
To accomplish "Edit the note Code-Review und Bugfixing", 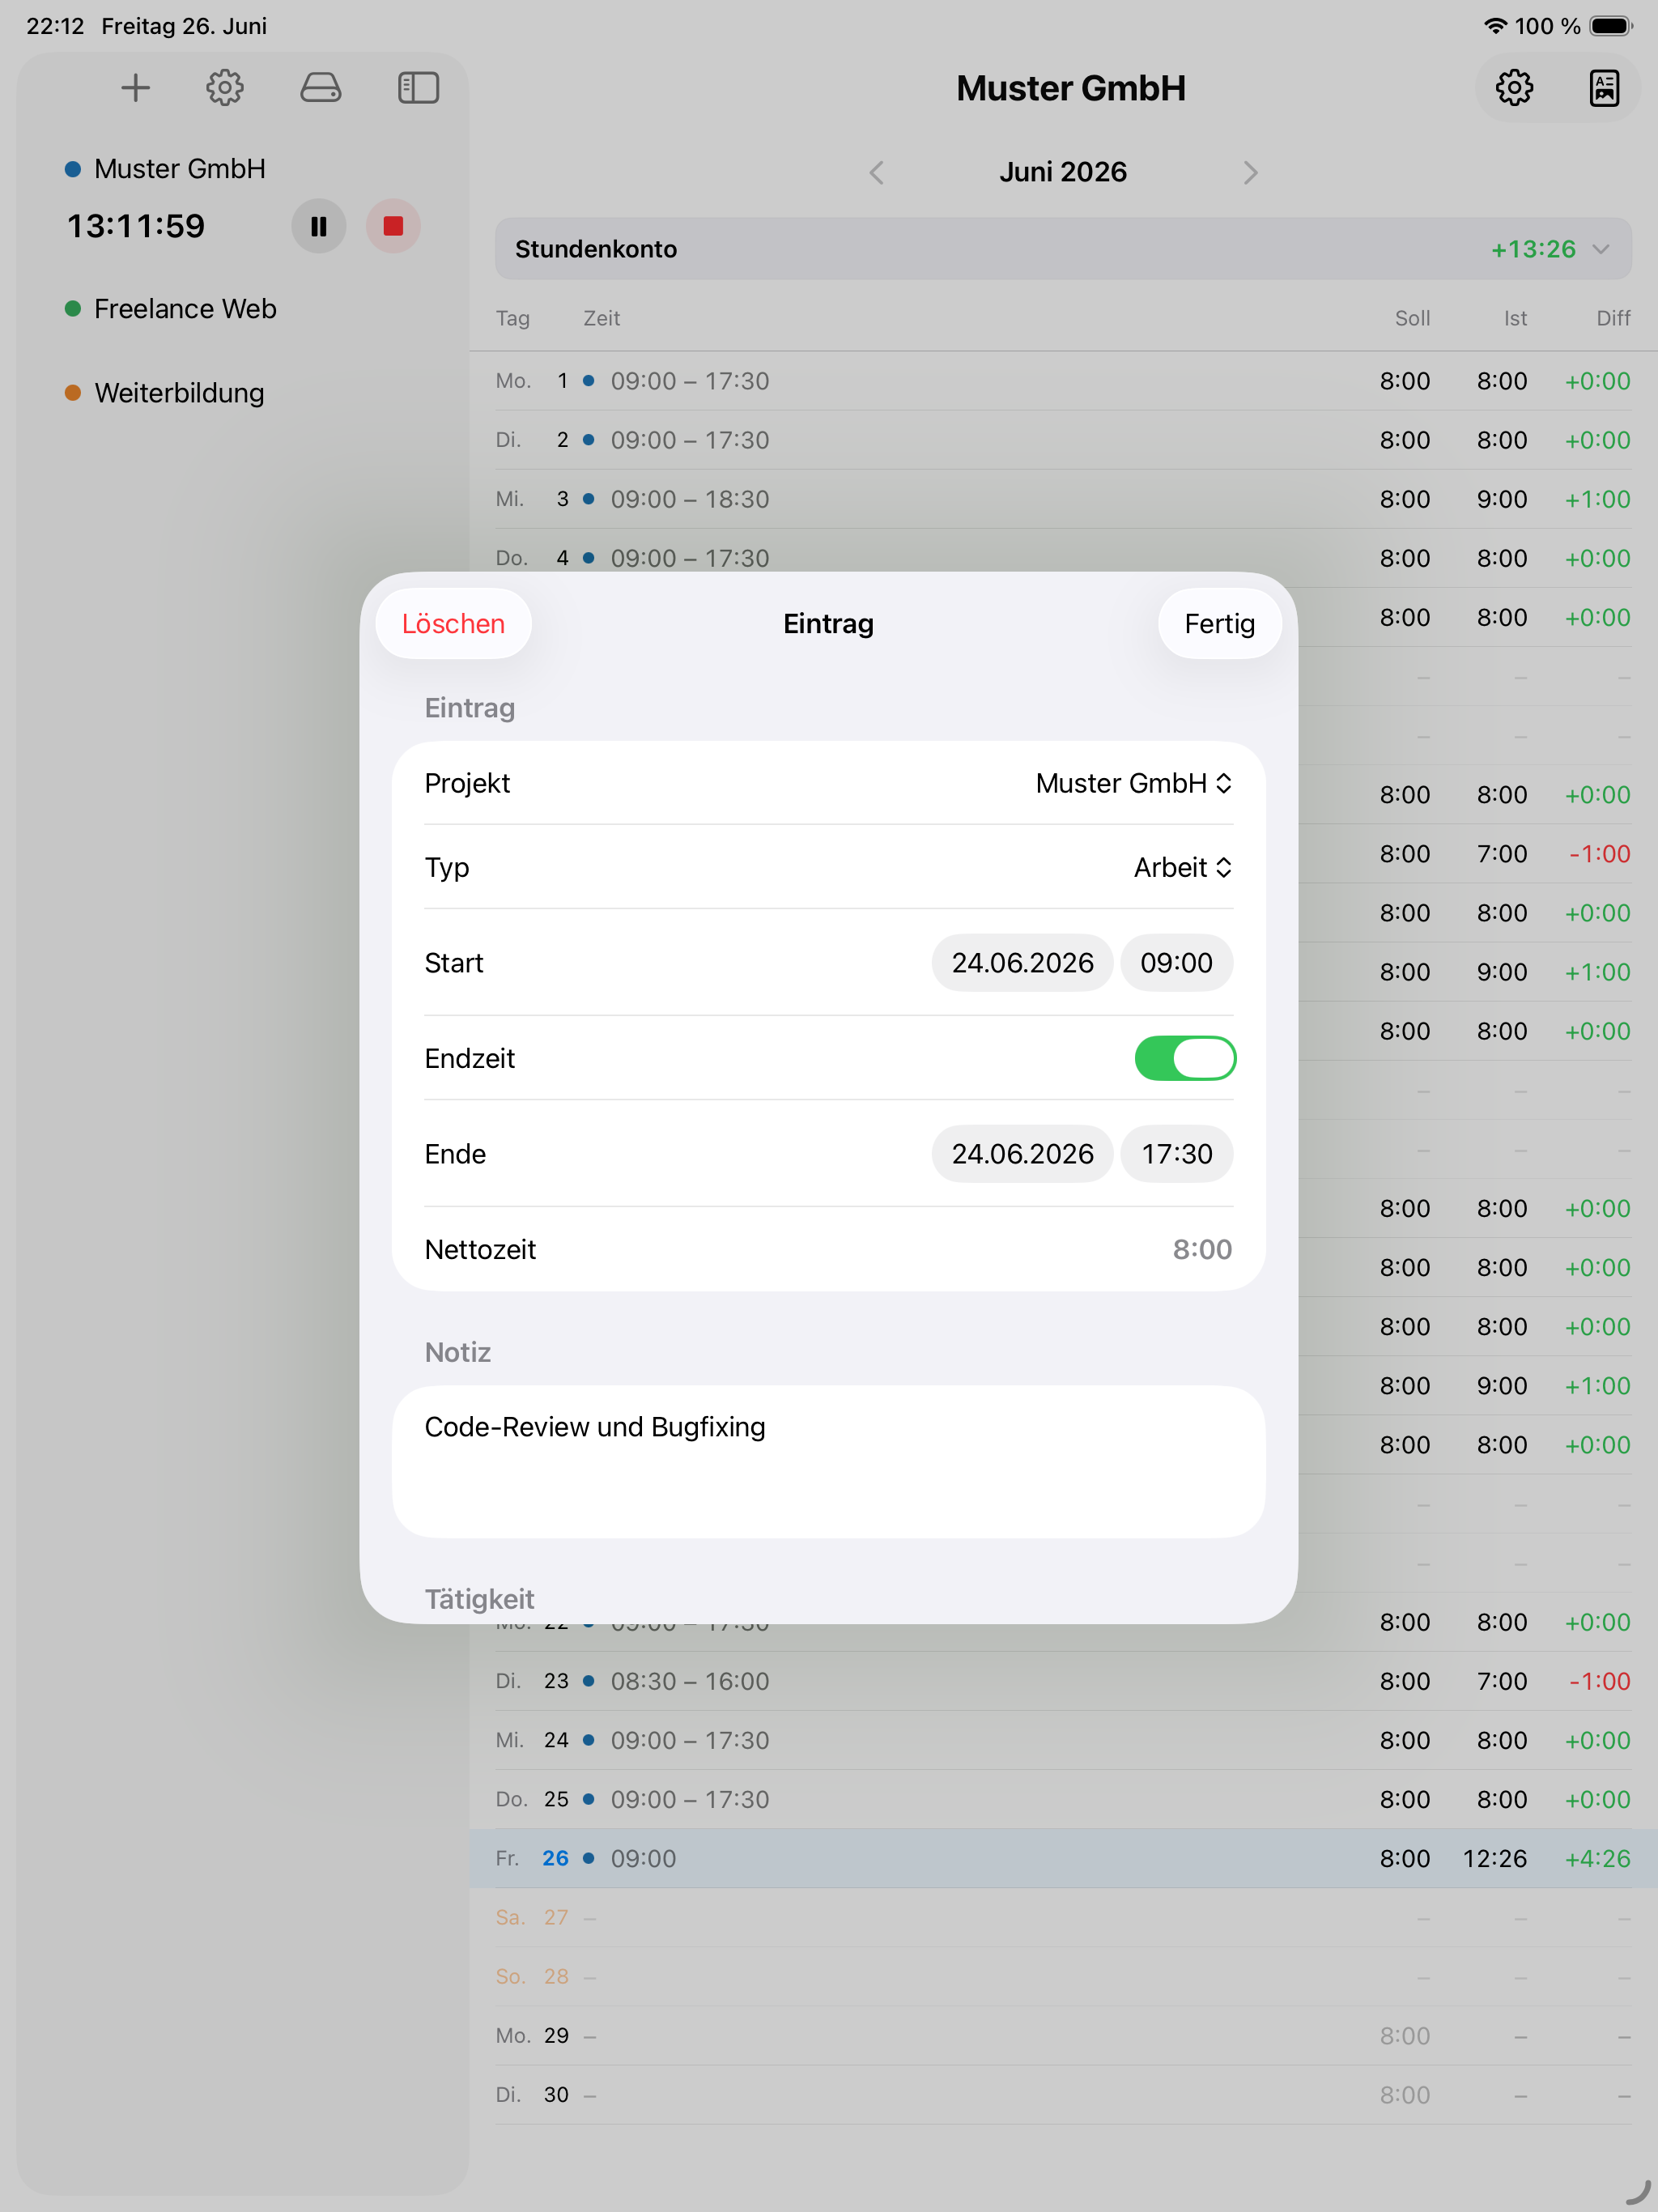I will click(828, 1461).
